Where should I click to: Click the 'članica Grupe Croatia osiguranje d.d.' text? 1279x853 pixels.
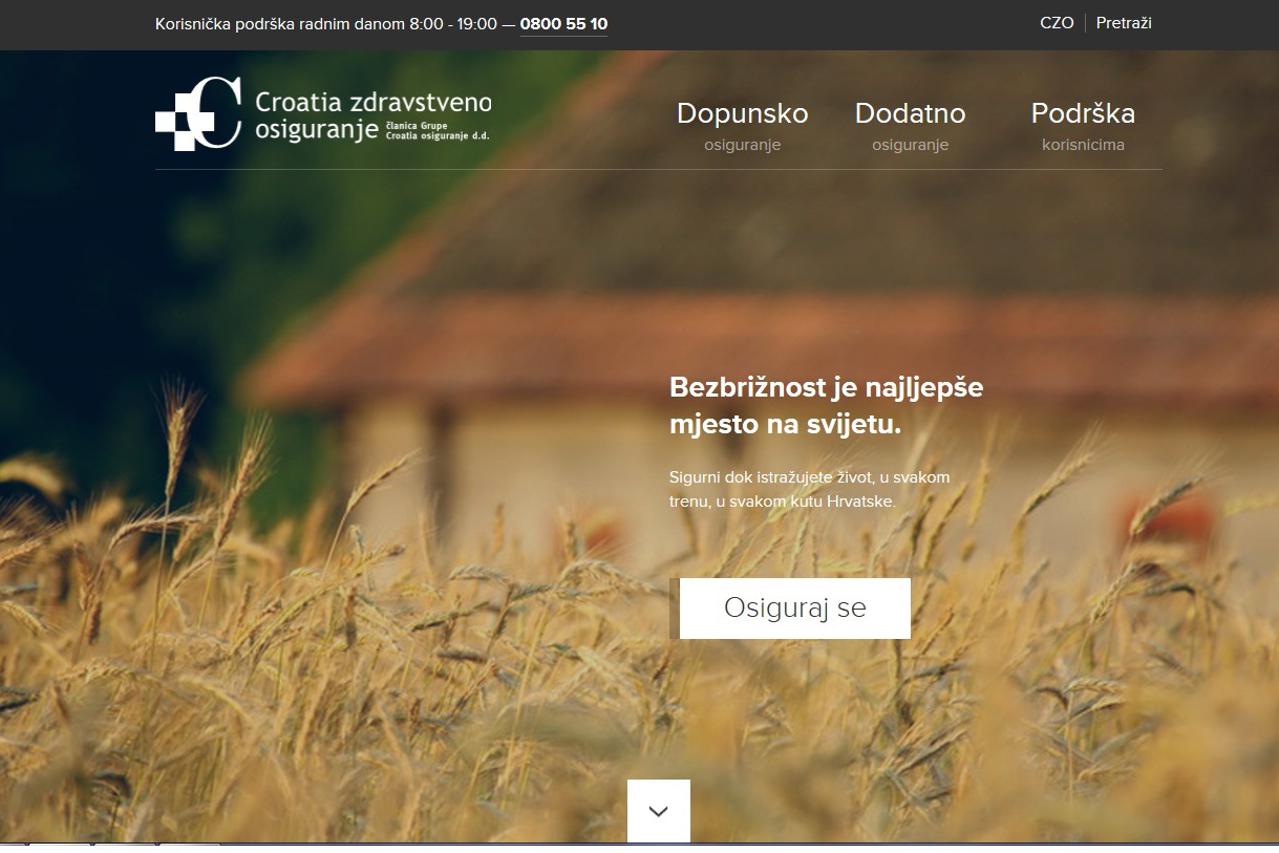click(x=437, y=131)
